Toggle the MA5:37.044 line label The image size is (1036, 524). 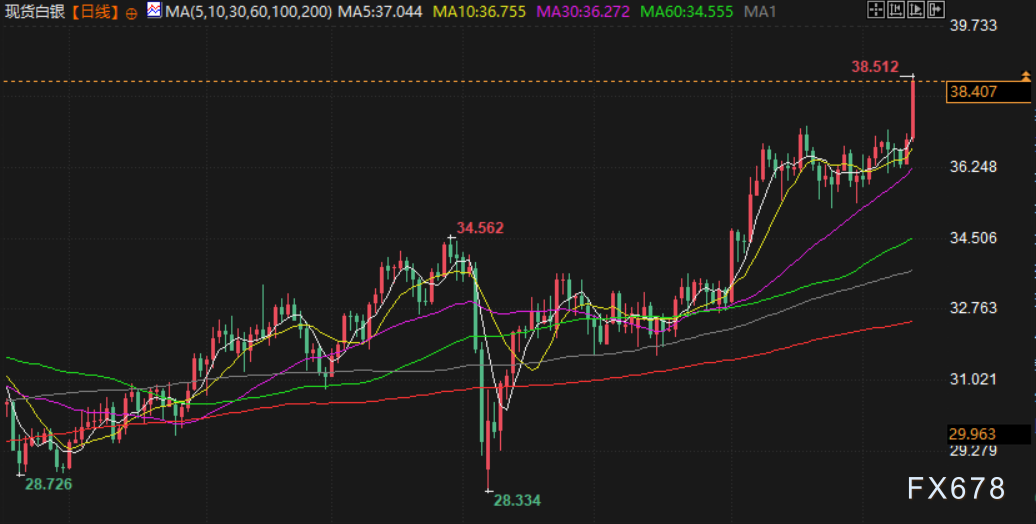(x=381, y=12)
